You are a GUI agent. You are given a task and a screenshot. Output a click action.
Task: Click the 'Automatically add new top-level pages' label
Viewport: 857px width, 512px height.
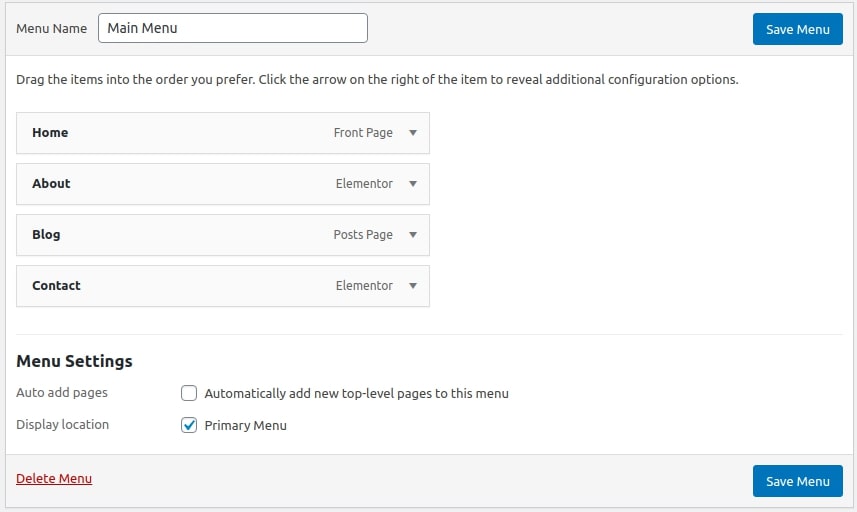tap(356, 394)
